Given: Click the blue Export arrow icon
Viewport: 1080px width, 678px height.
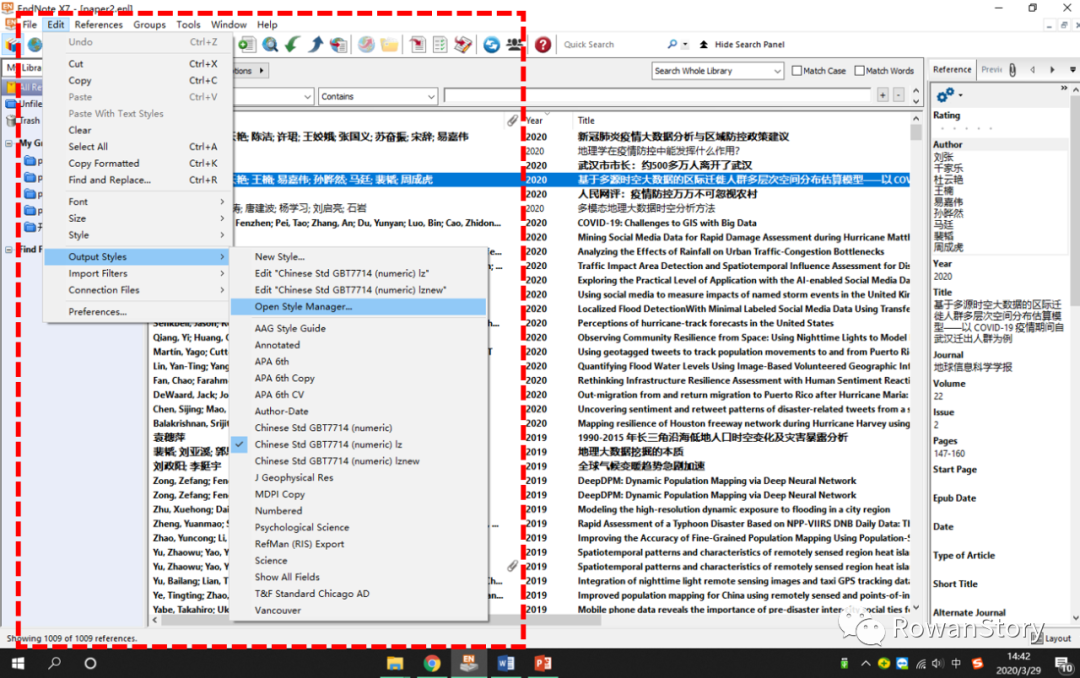Looking at the screenshot, I should pyautogui.click(x=315, y=45).
